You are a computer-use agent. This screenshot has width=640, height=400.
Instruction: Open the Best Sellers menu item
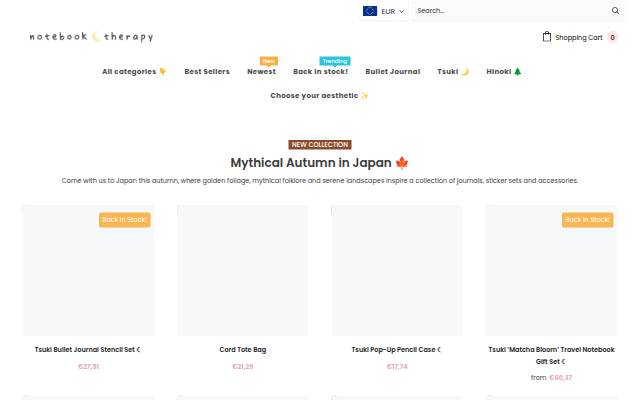207,71
